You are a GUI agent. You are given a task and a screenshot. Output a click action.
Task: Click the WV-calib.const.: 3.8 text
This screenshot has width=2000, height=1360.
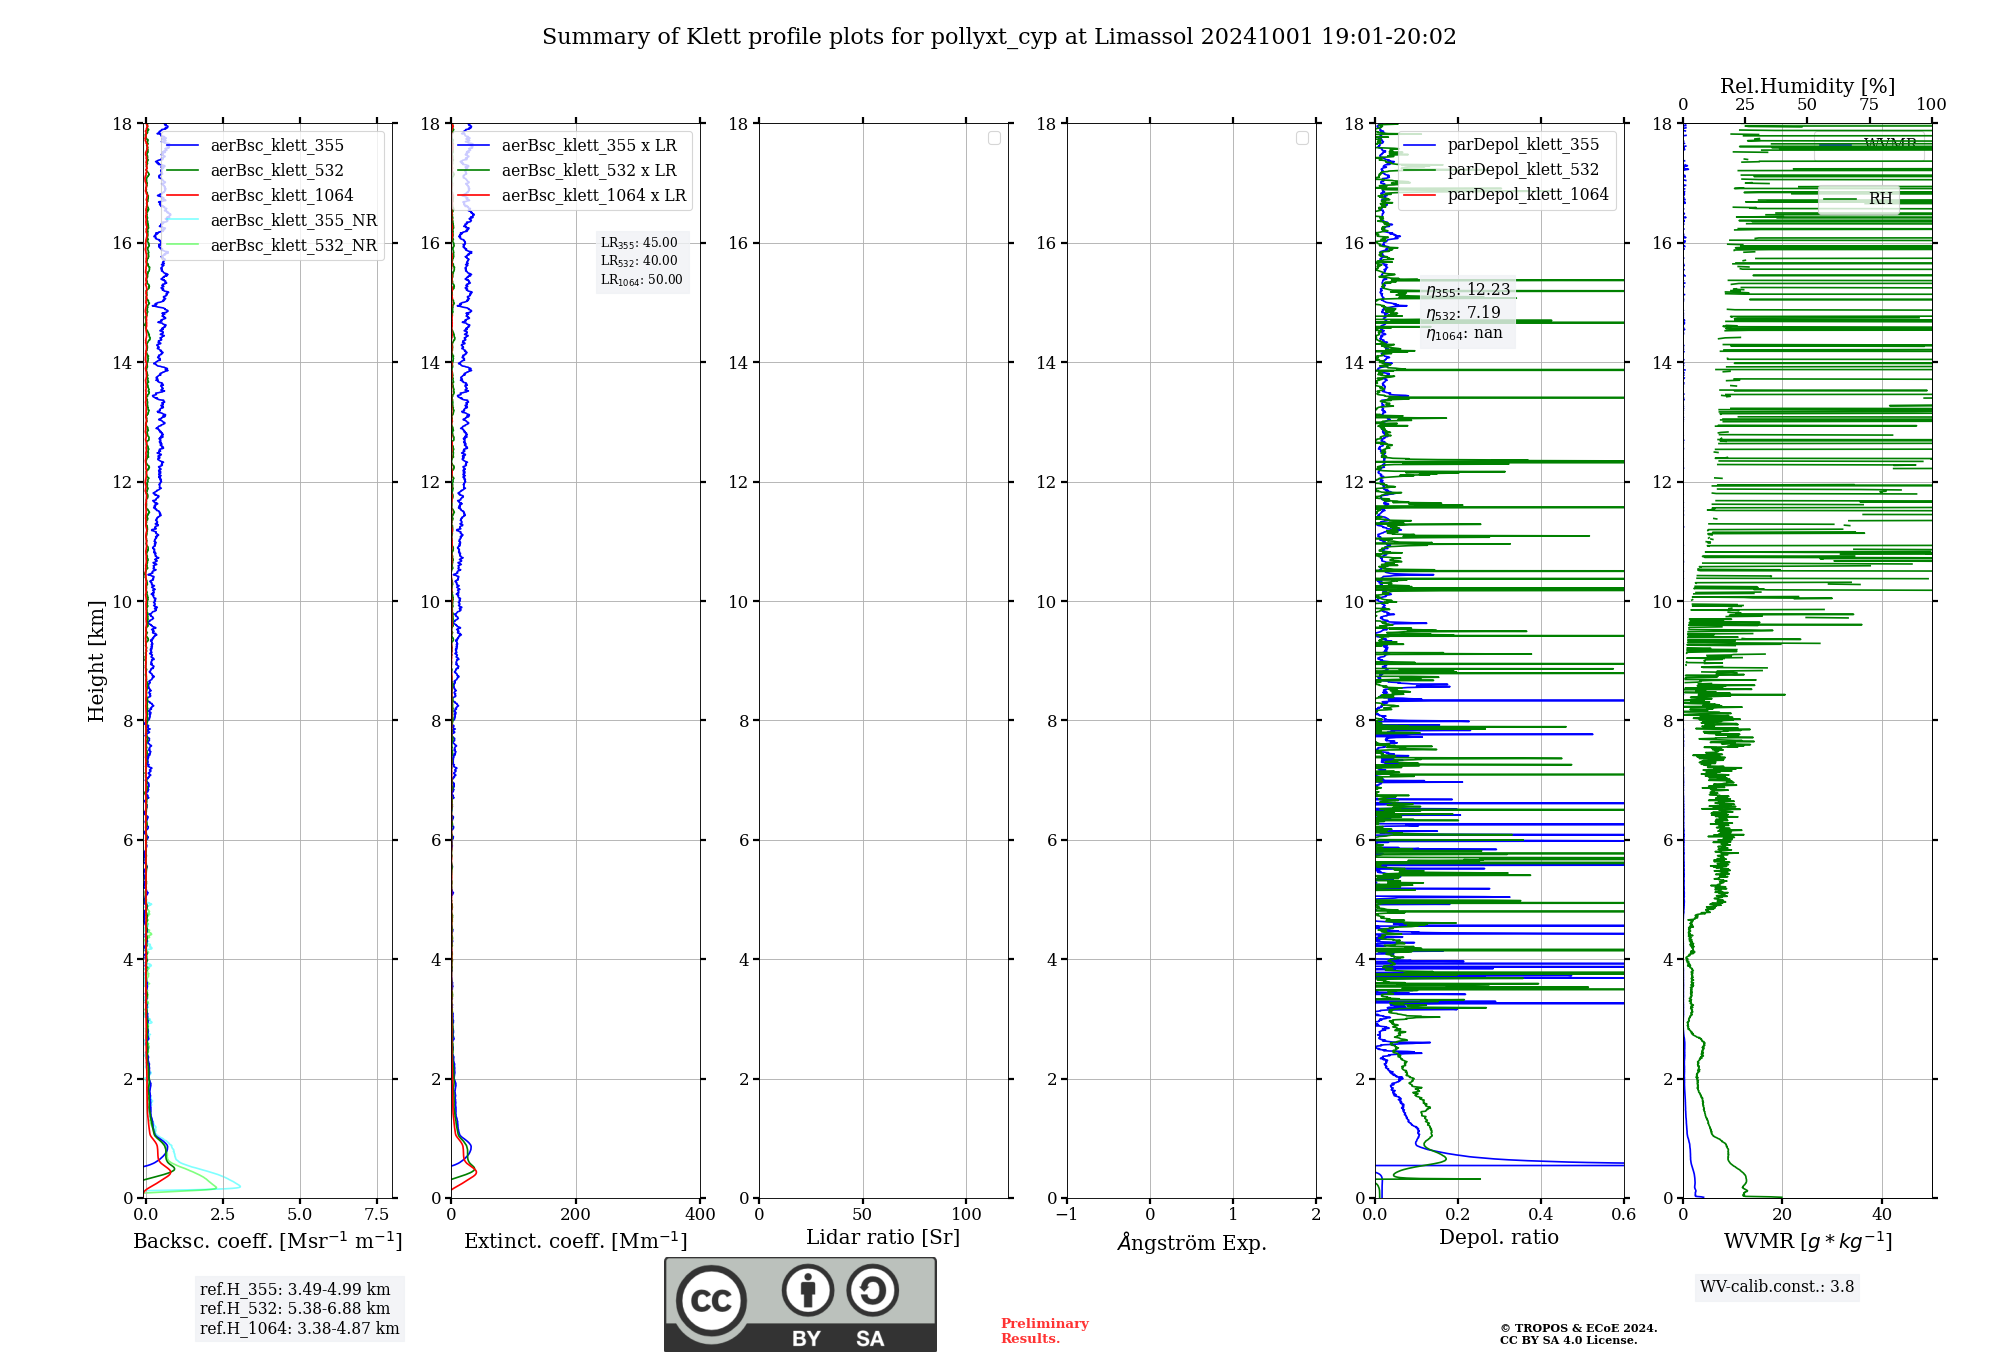(x=1777, y=1287)
